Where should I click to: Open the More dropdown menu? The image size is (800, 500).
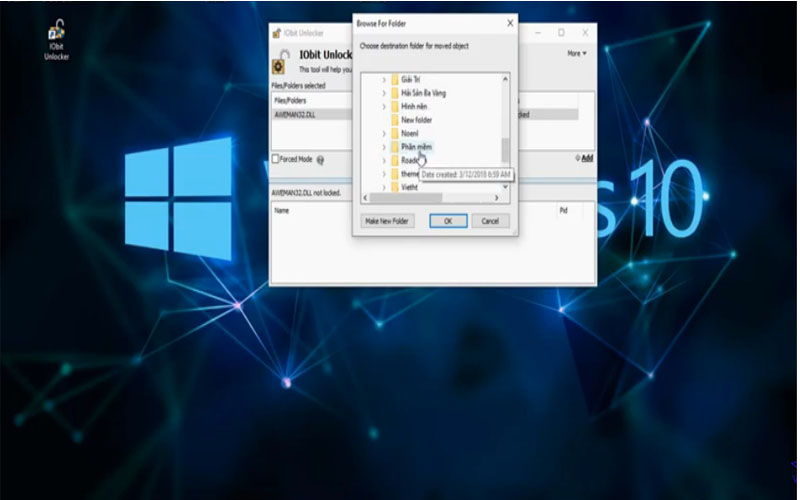tap(577, 53)
